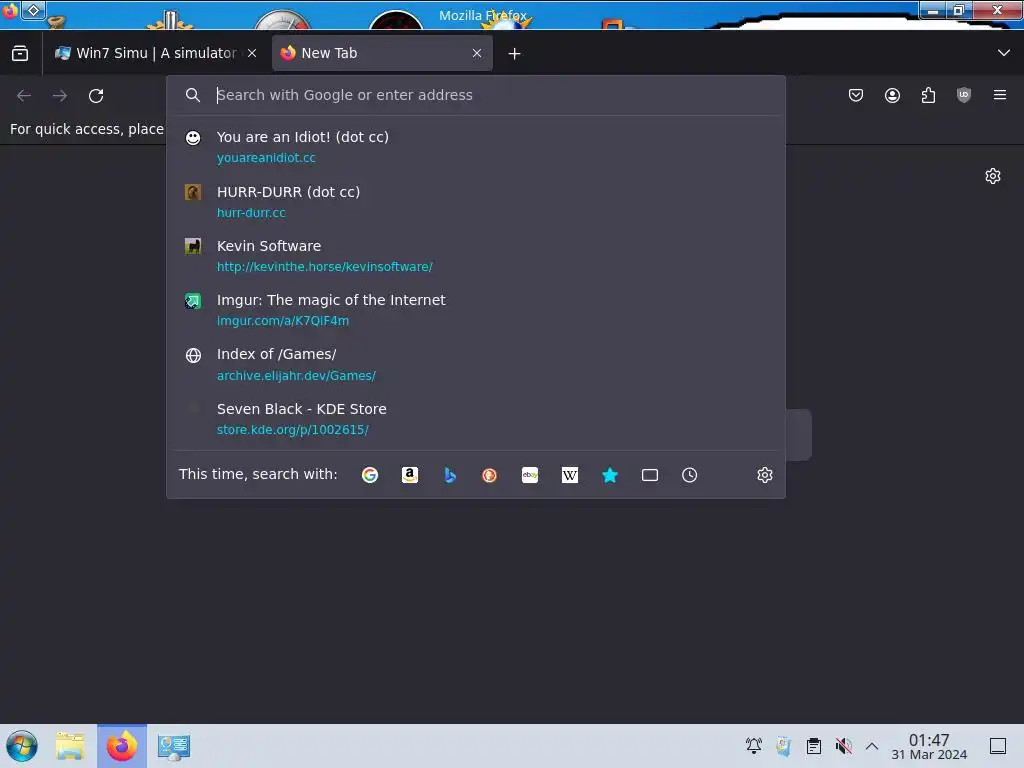The height and width of the screenshot is (768, 1024).
Task: Personalize new tab with gear icon
Action: point(993,176)
